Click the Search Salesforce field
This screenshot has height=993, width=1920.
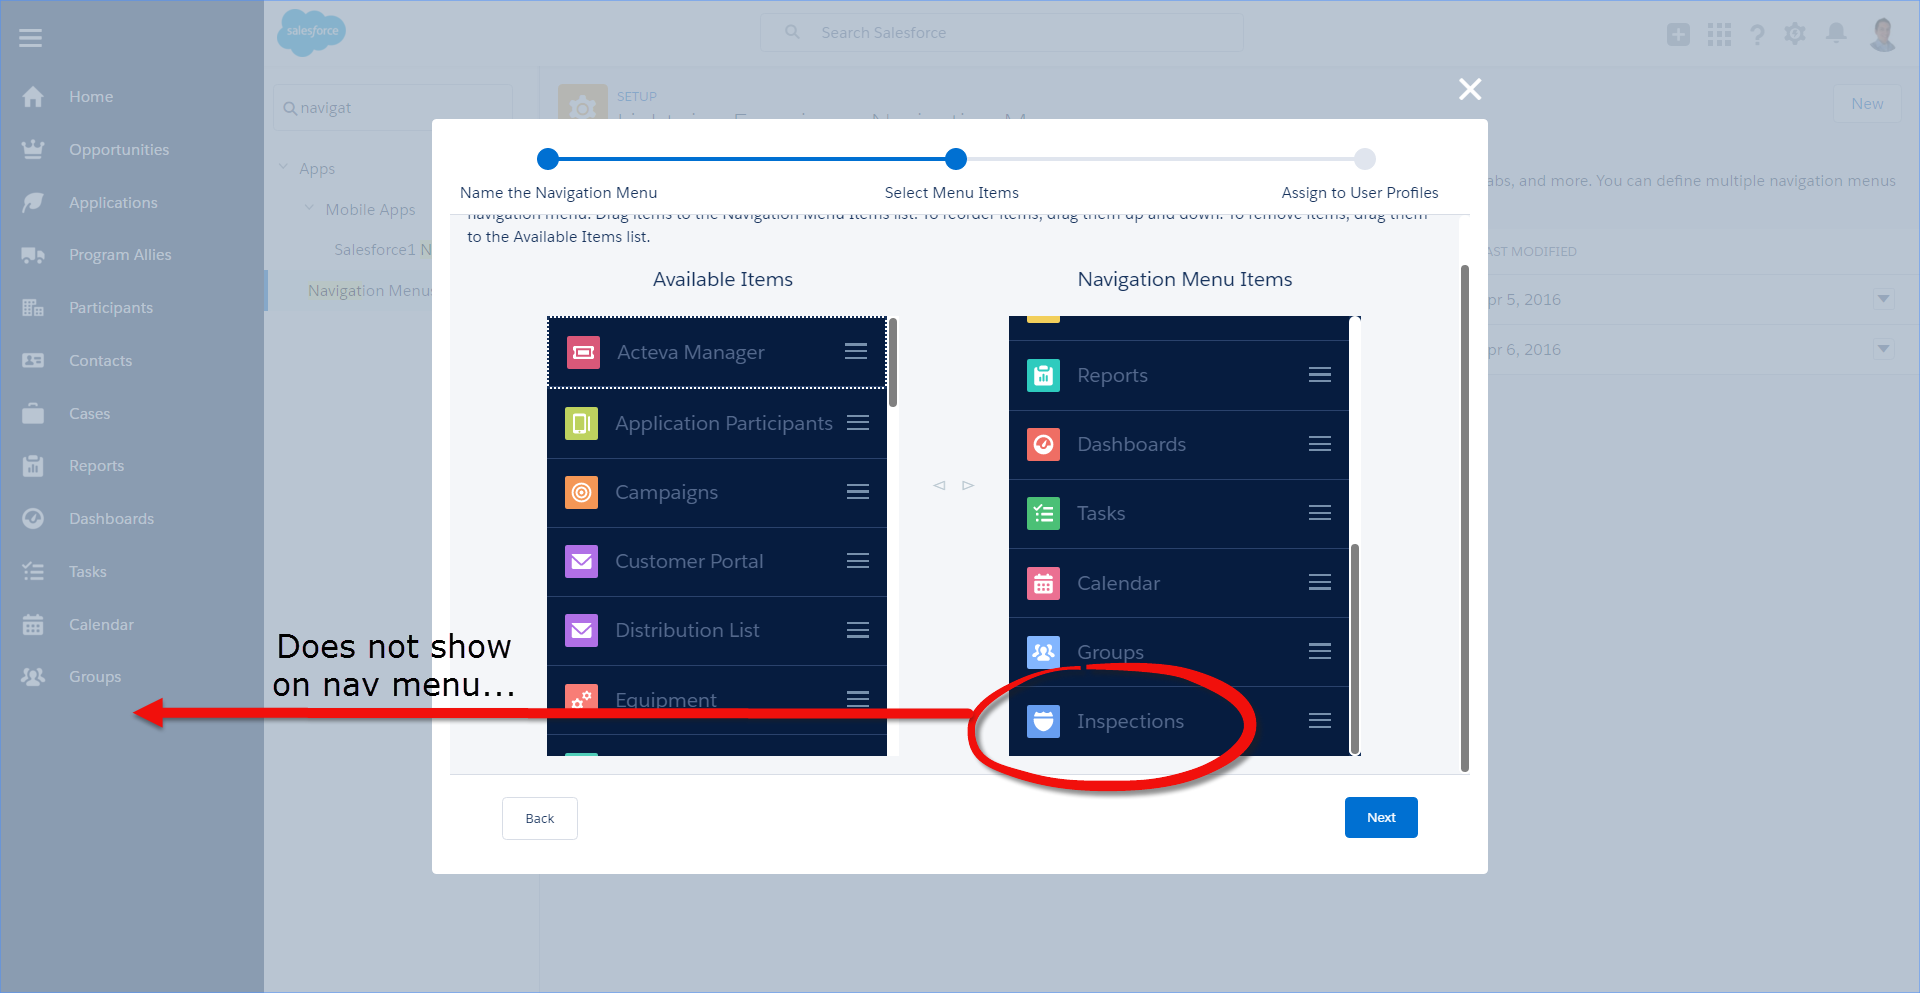coord(1002,33)
